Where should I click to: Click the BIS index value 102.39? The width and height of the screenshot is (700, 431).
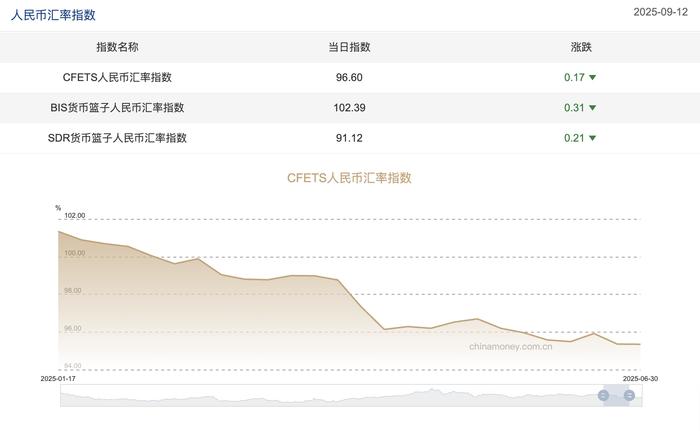(349, 108)
